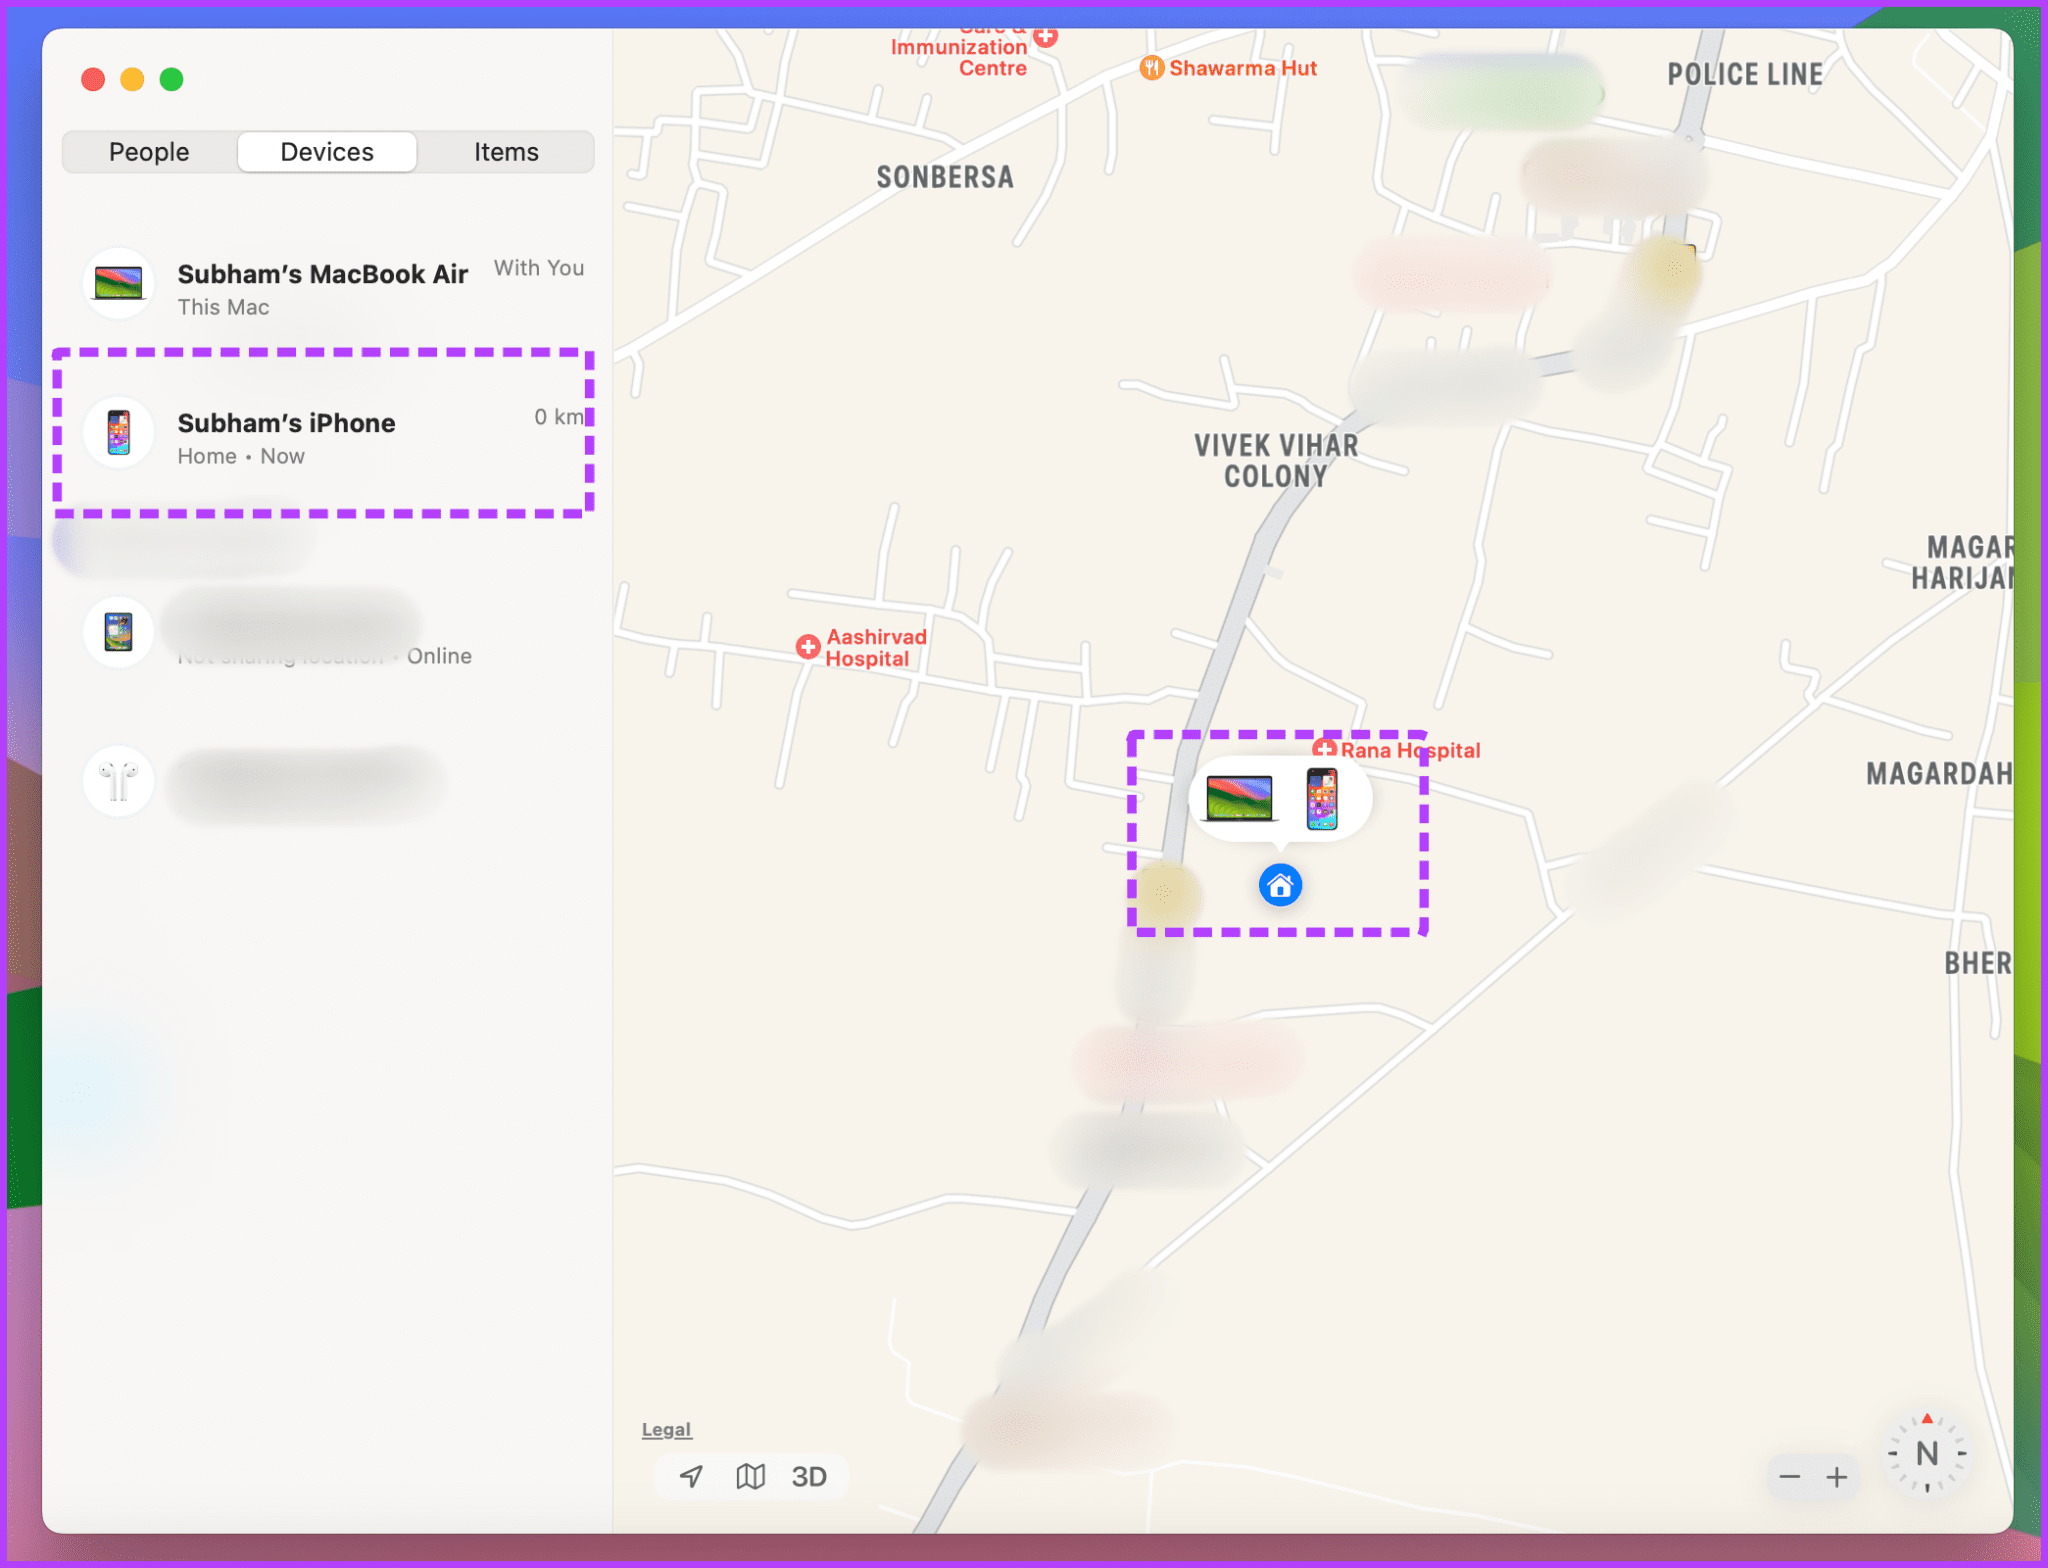Open Subham's MacBook Air device icon
This screenshot has height=1568, width=2048.
118,284
